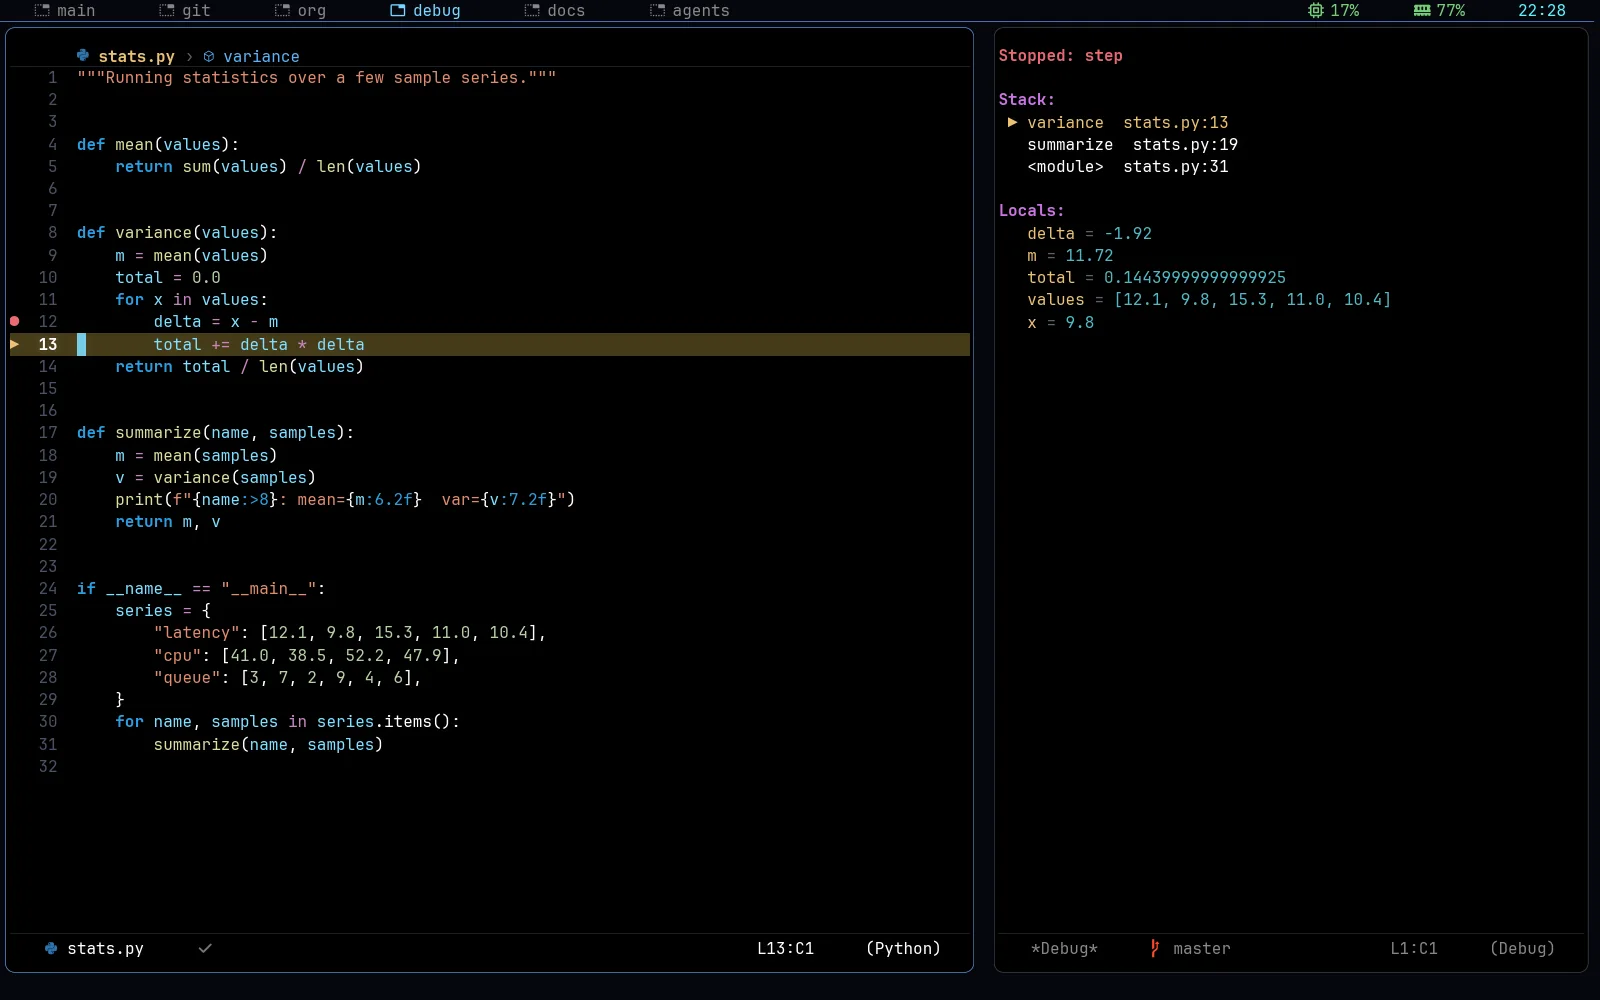Click the checkmark status icon in modeline

[x=205, y=948]
